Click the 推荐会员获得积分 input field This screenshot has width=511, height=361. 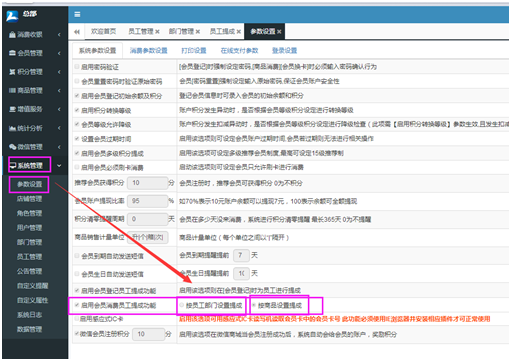click(x=147, y=183)
